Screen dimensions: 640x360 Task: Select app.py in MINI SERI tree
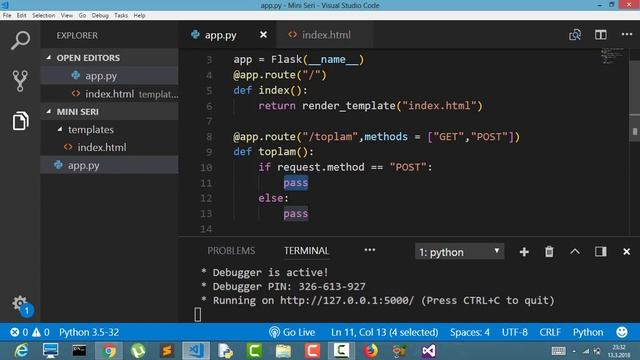click(109, 165)
